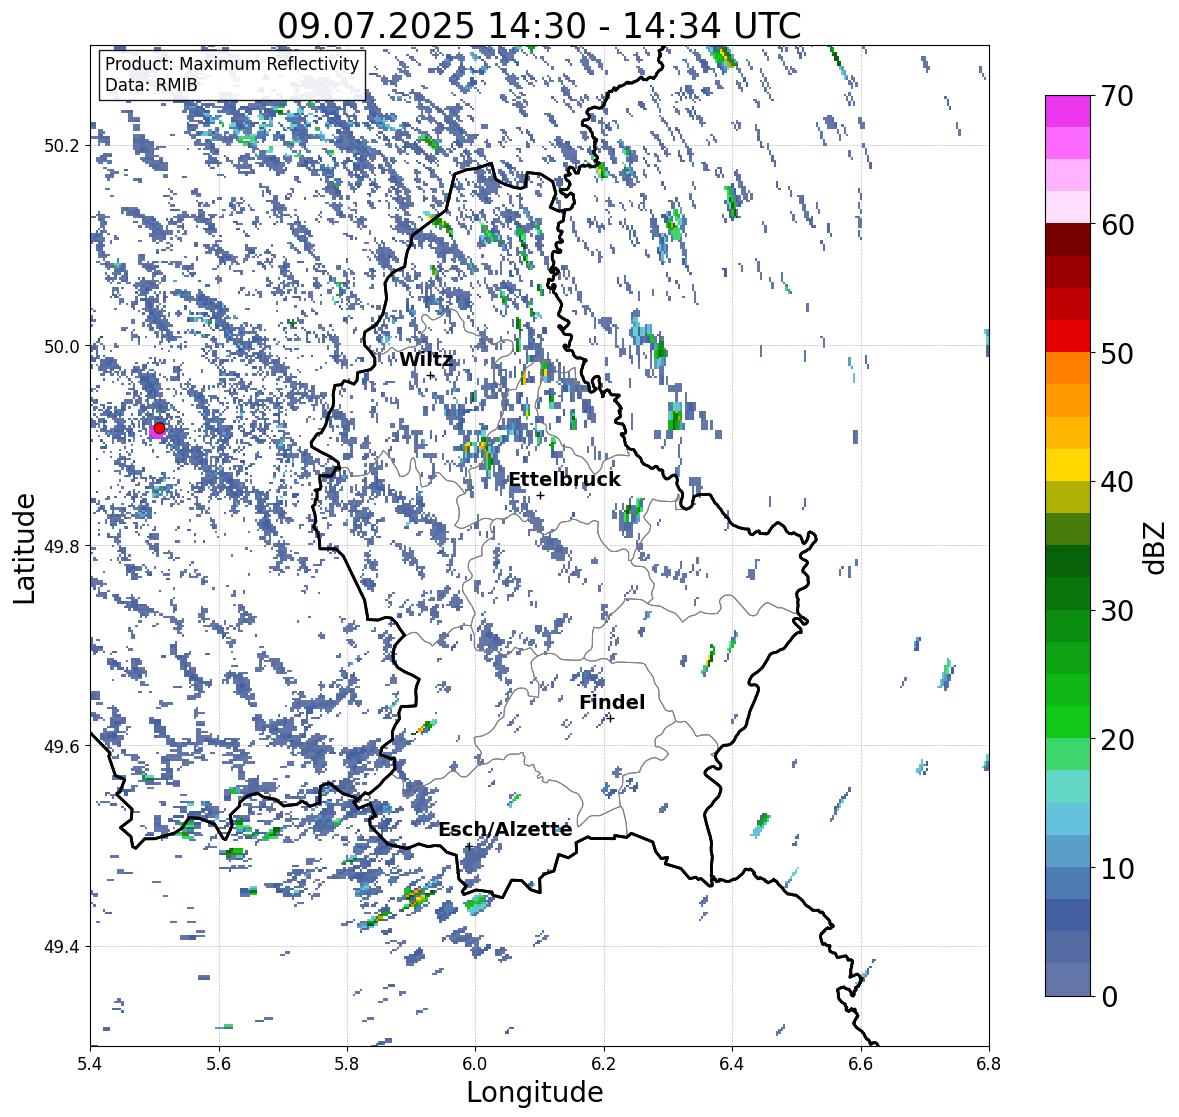Viewport: 1179px width, 1117px height.
Task: Click the colorbar tick label 70
Action: point(1117,96)
